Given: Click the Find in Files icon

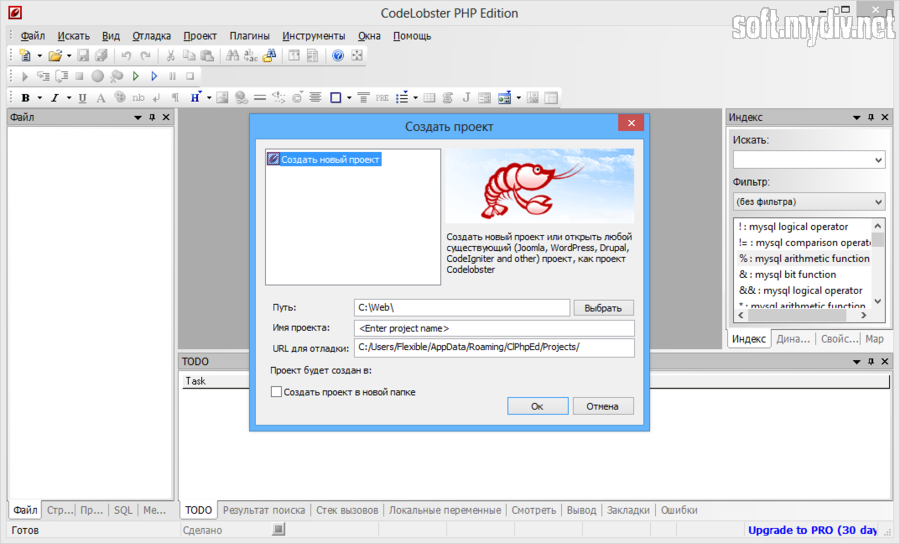Looking at the screenshot, I should coord(269,56).
